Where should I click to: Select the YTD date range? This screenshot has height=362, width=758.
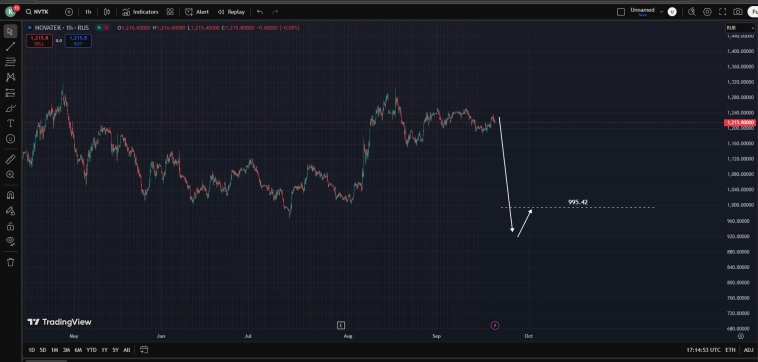click(91, 350)
